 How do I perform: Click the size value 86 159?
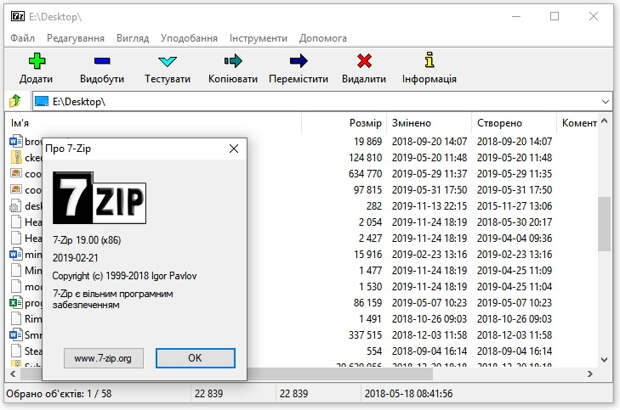[368, 302]
